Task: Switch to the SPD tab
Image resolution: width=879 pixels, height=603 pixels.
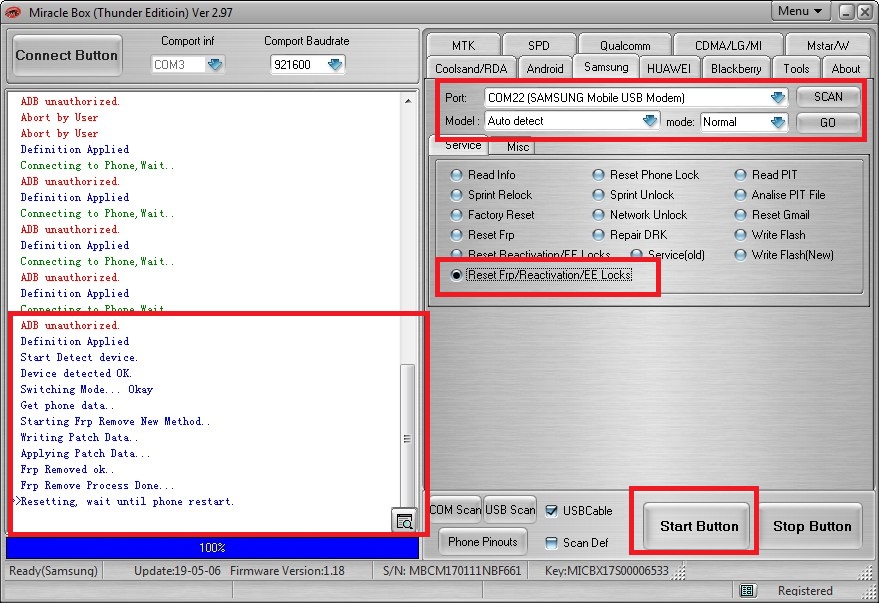Action: click(x=539, y=45)
